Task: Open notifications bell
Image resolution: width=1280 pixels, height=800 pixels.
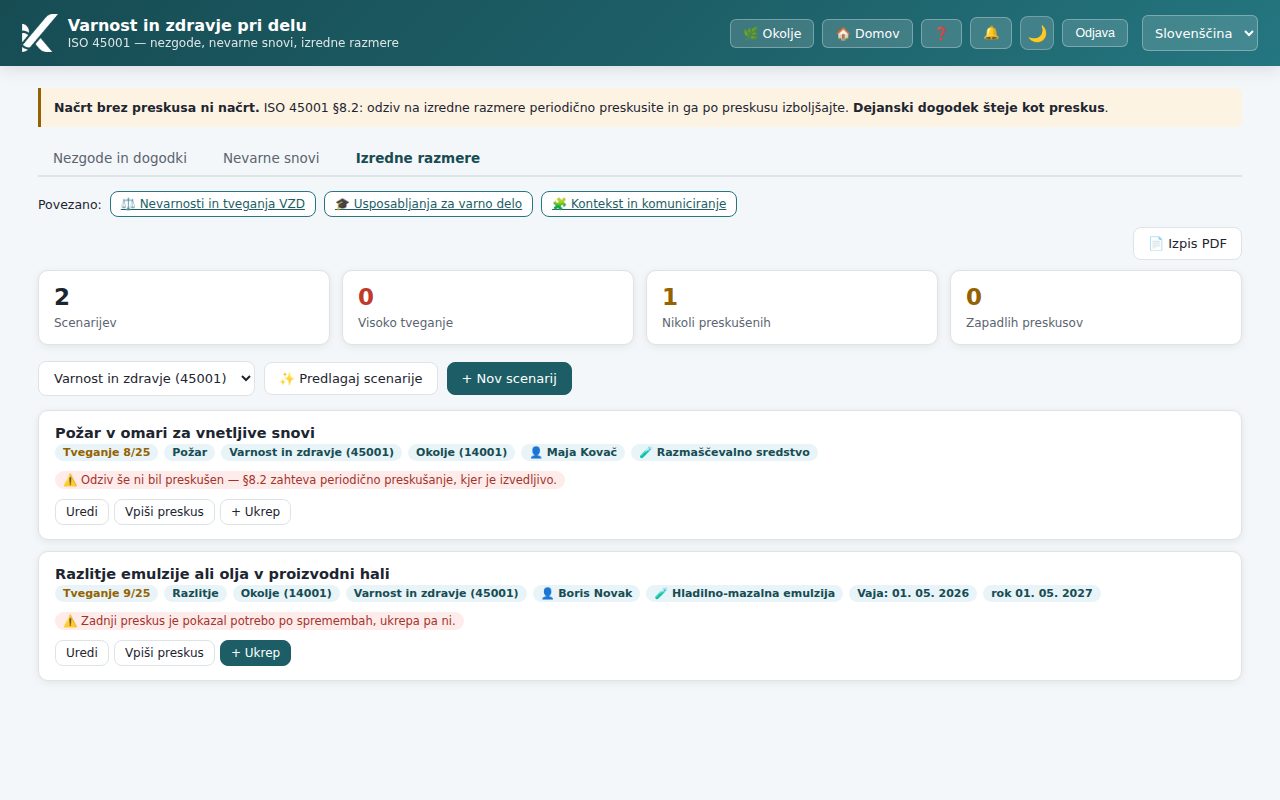Action: 991,33
